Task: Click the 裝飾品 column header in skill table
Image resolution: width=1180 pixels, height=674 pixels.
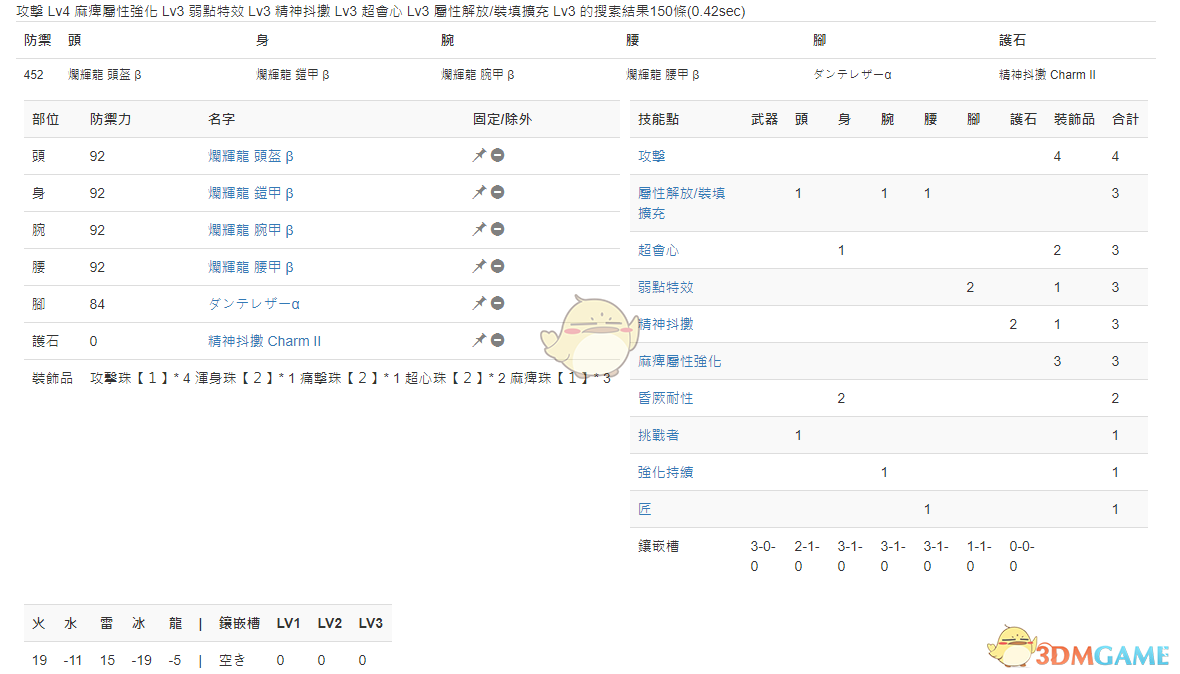Action: pos(1074,119)
